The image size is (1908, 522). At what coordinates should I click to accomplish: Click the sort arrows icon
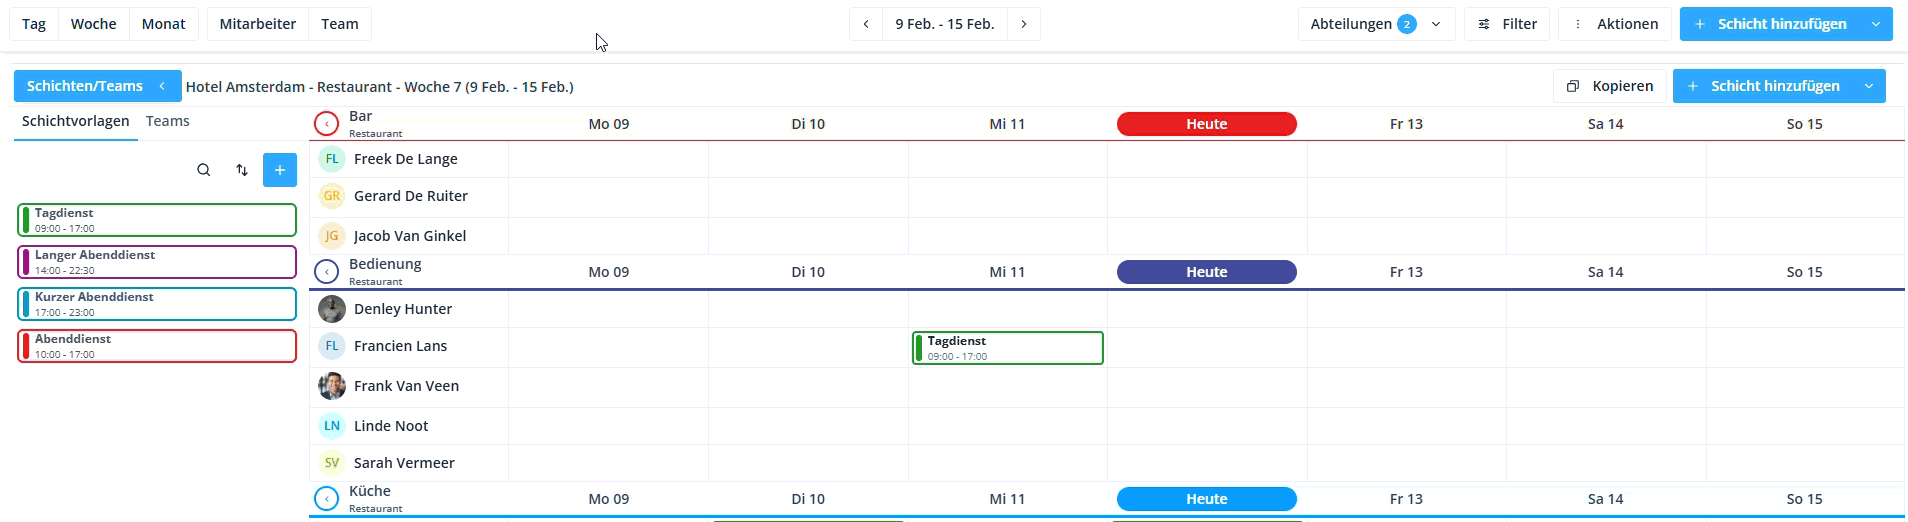click(242, 170)
